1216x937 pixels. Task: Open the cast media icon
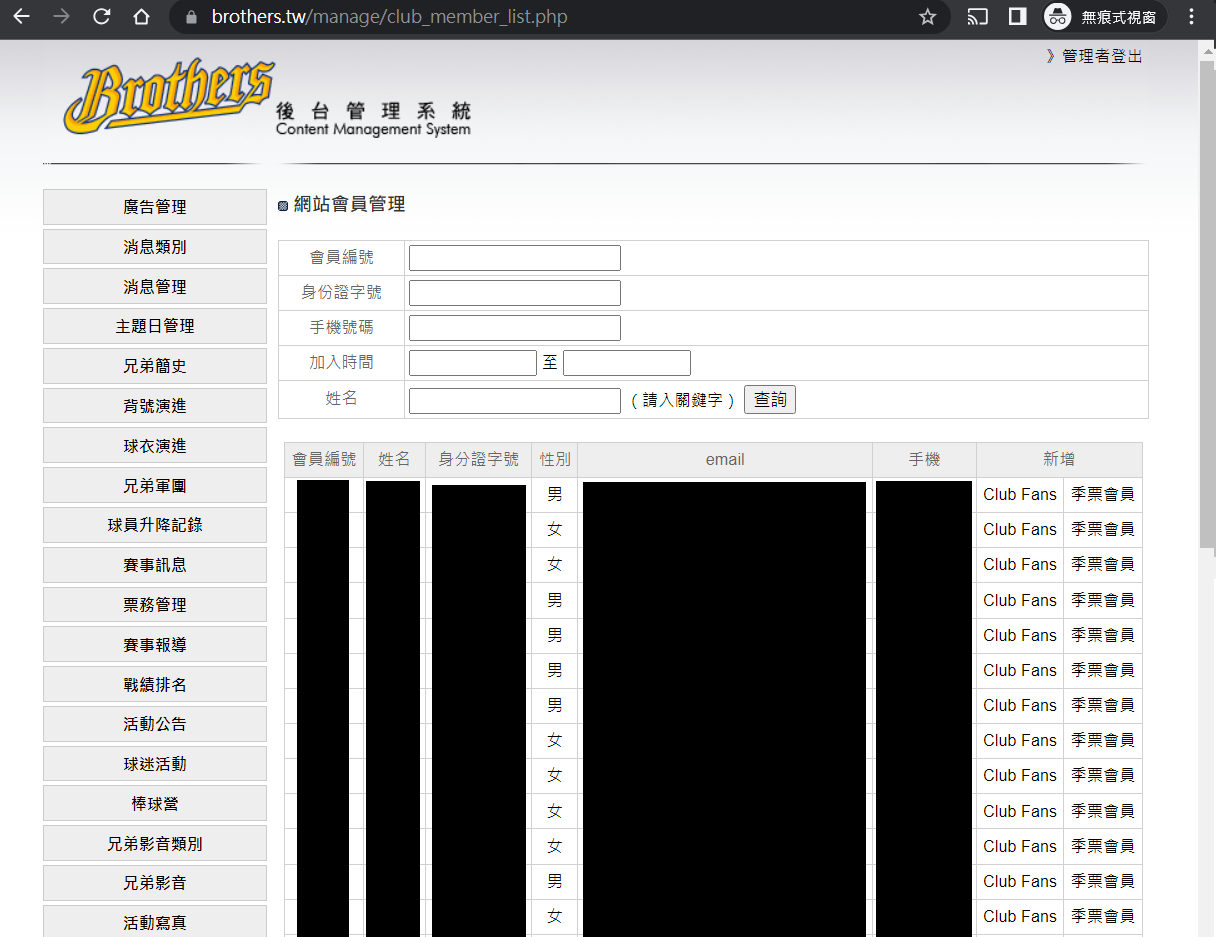click(x=977, y=17)
